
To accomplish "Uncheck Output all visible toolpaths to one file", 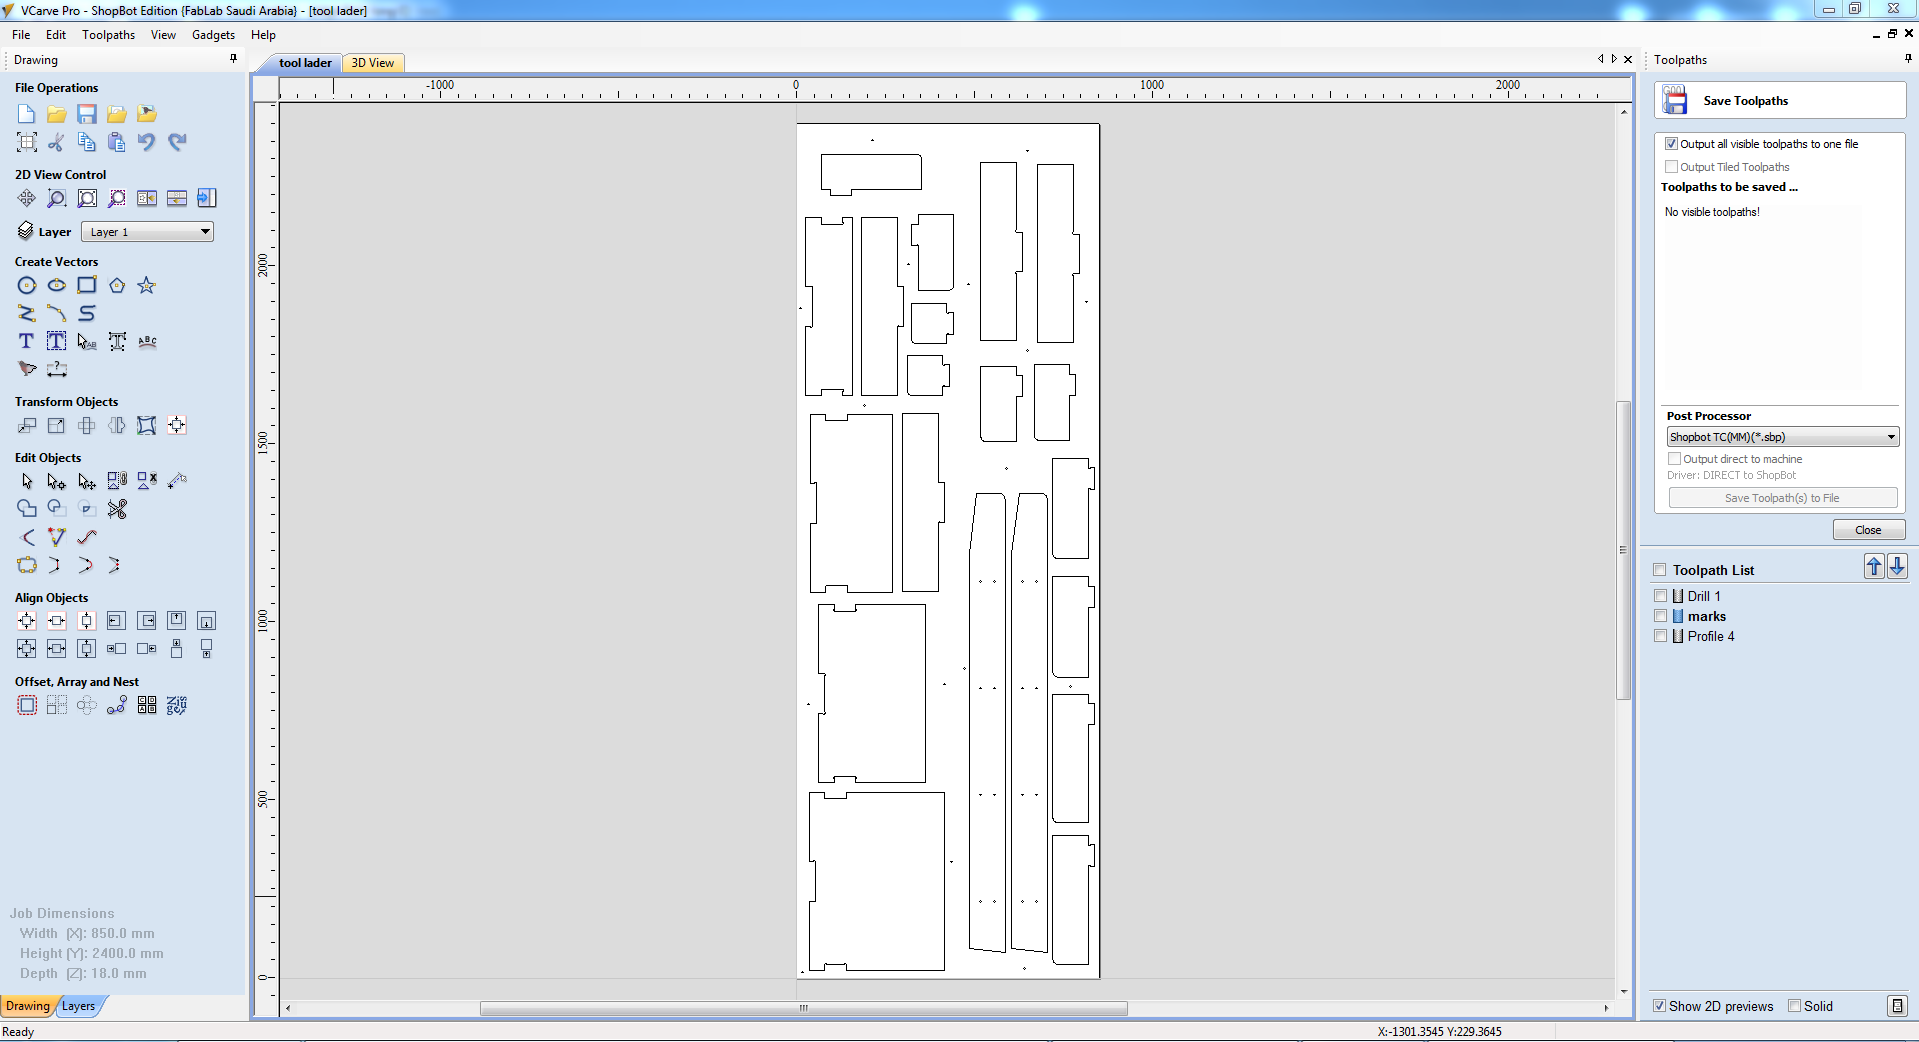I will click(x=1671, y=144).
